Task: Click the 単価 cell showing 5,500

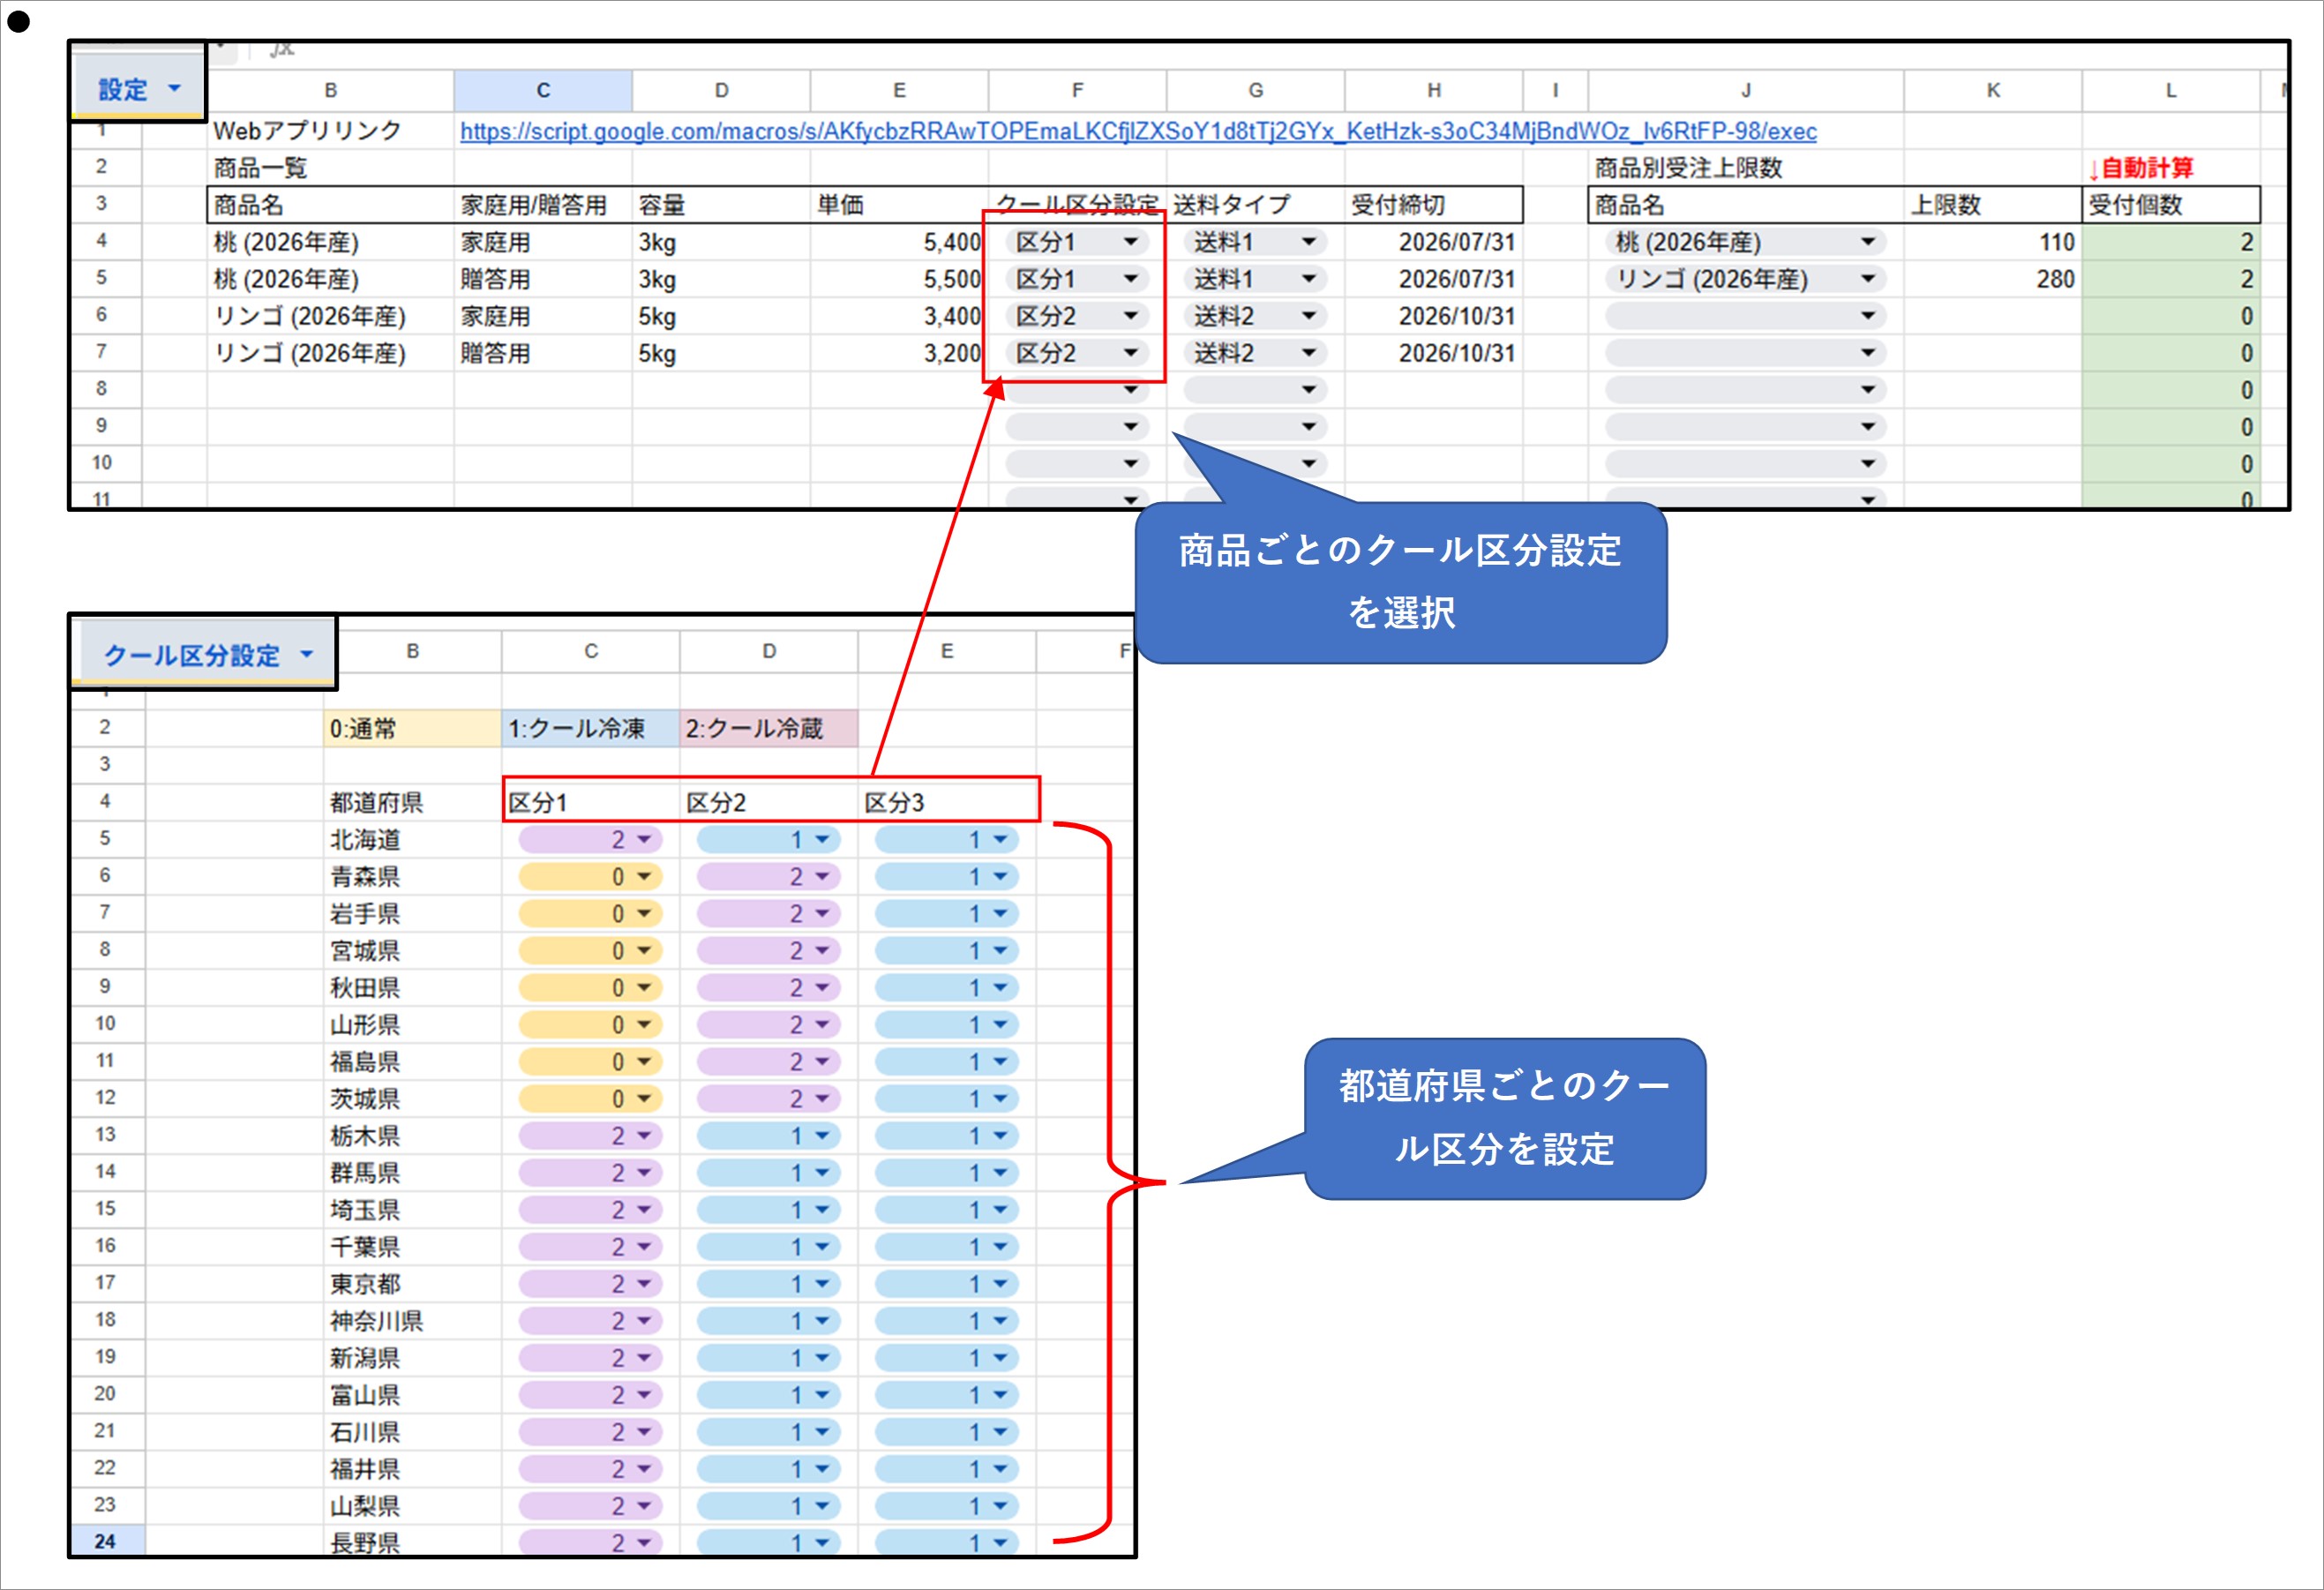Action: pos(899,279)
